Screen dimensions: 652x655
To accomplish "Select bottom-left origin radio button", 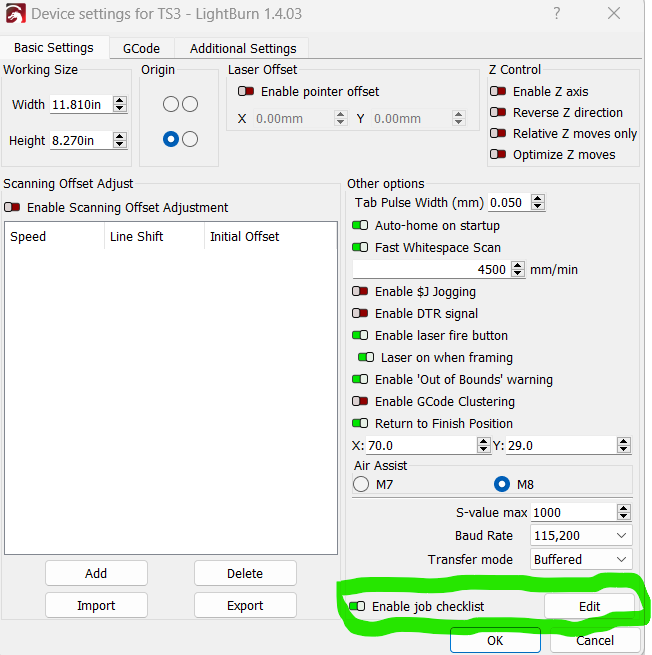I will pos(171,139).
